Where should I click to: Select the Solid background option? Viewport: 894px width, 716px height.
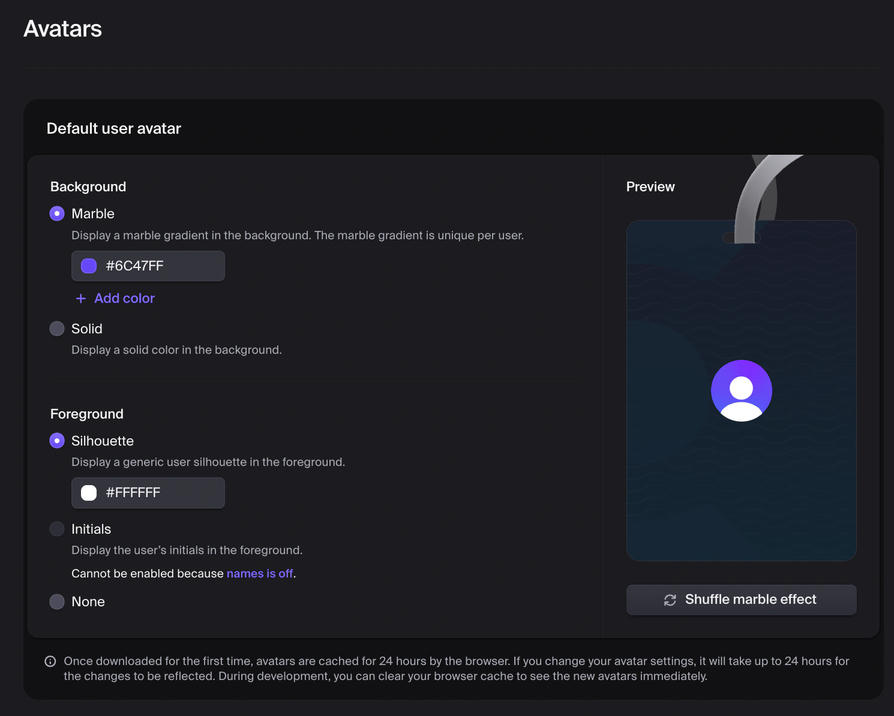pos(57,328)
